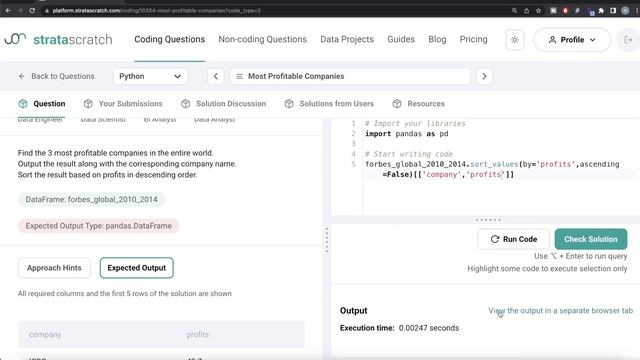Click the company column header
The width and height of the screenshot is (640, 360).
pyautogui.click(x=45, y=334)
